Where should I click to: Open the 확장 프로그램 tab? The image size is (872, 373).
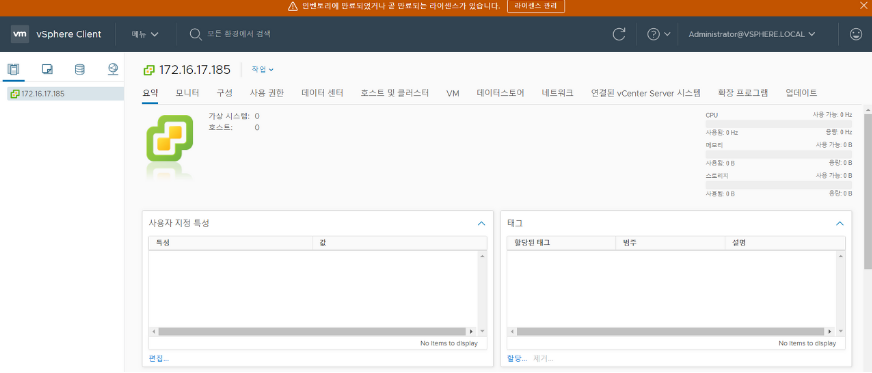point(743,93)
